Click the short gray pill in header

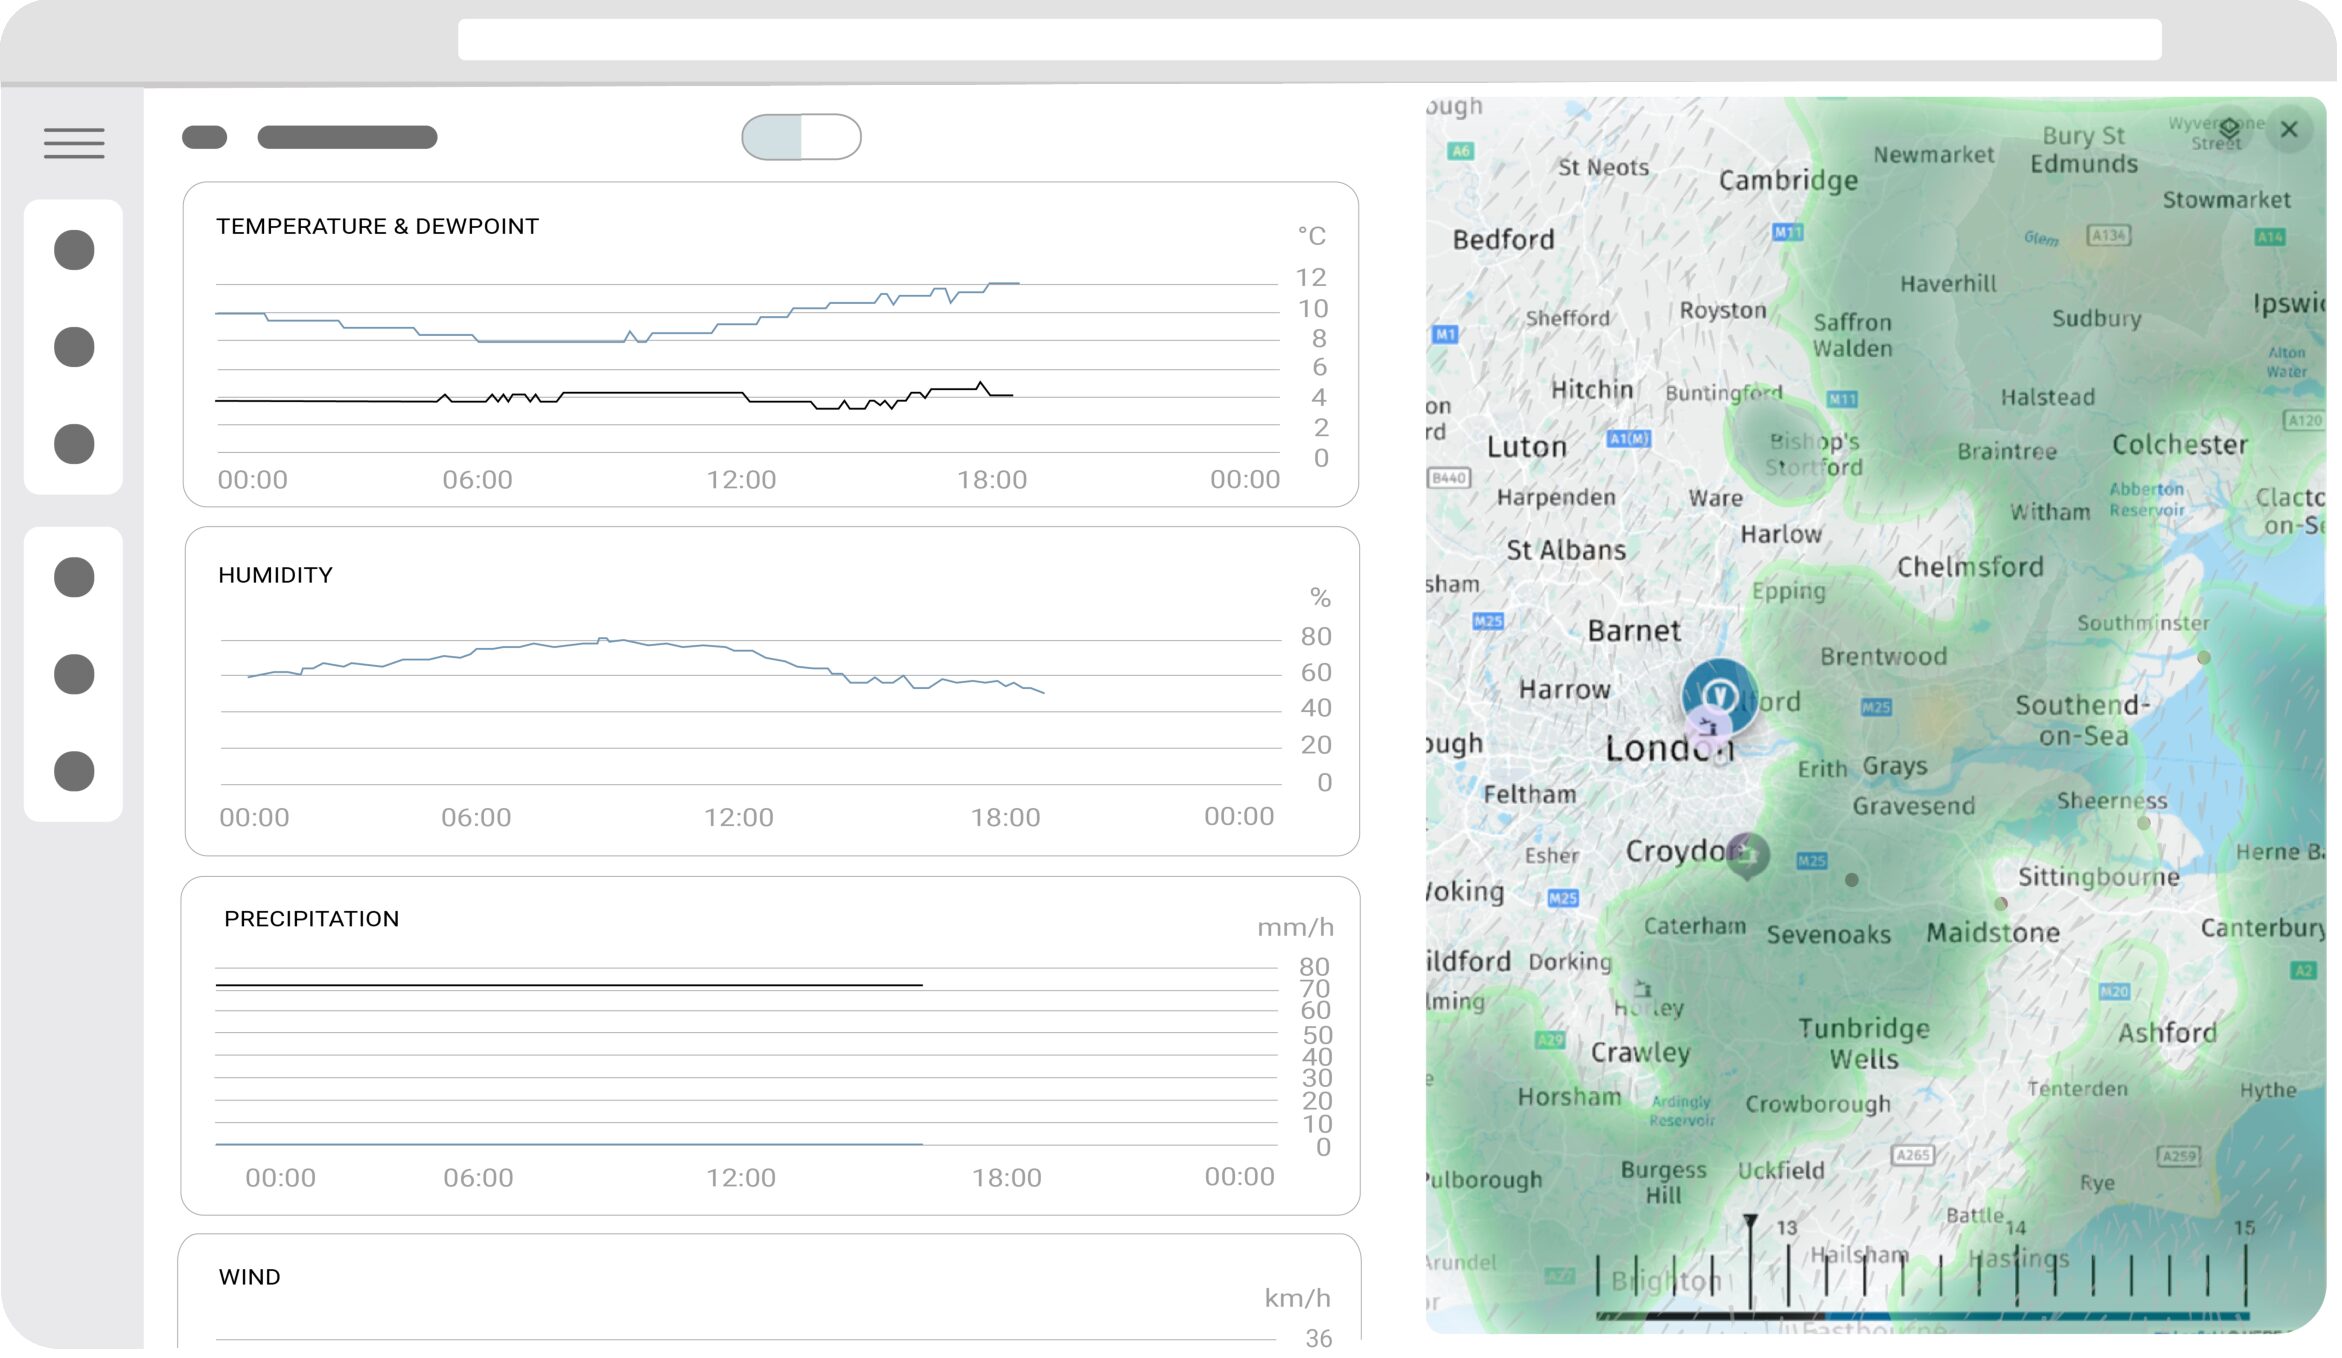pyautogui.click(x=205, y=137)
